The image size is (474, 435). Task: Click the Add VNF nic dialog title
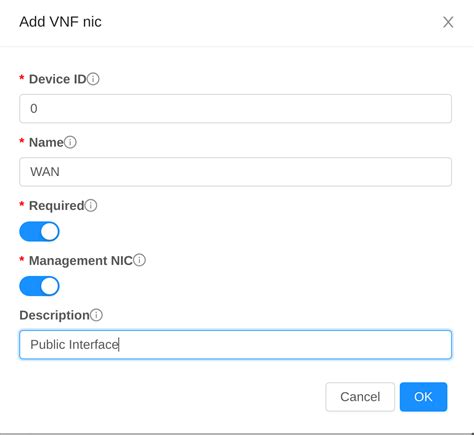[x=60, y=22]
